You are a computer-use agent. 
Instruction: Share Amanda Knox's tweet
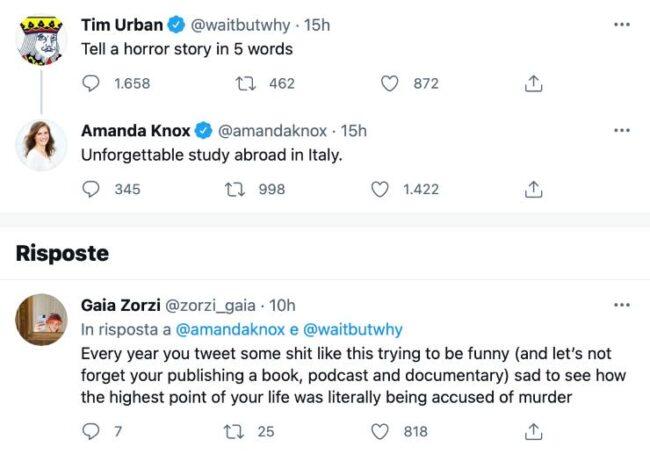pyautogui.click(x=533, y=189)
